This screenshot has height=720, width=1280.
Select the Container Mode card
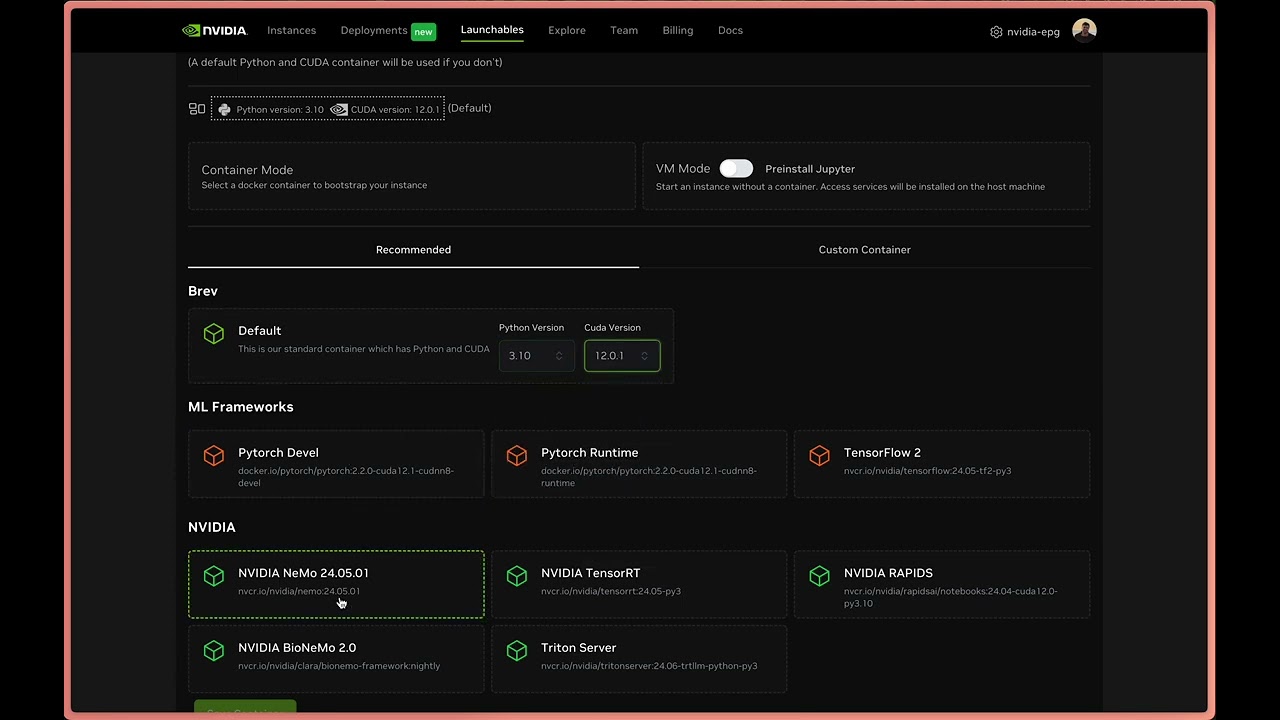click(412, 176)
